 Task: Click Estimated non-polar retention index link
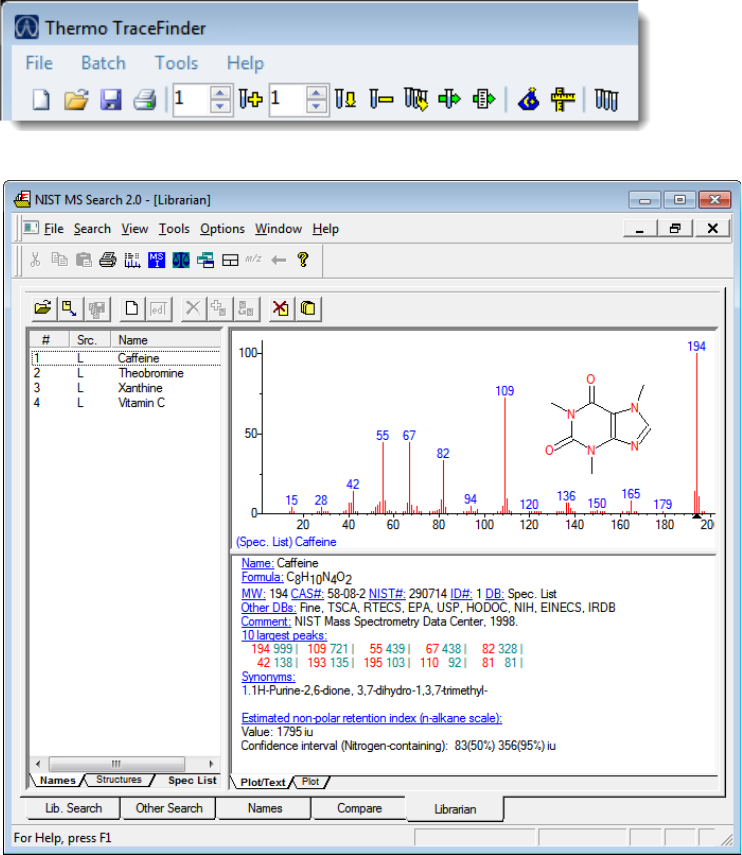[371, 718]
